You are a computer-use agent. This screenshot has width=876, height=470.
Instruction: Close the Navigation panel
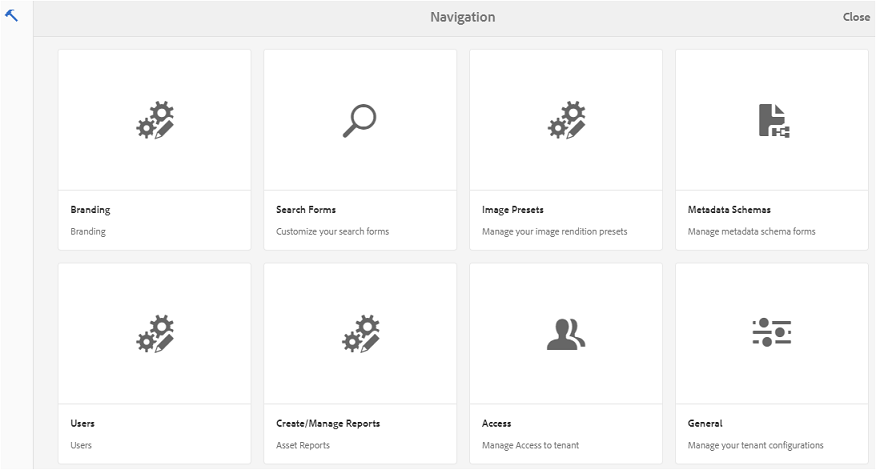(856, 17)
